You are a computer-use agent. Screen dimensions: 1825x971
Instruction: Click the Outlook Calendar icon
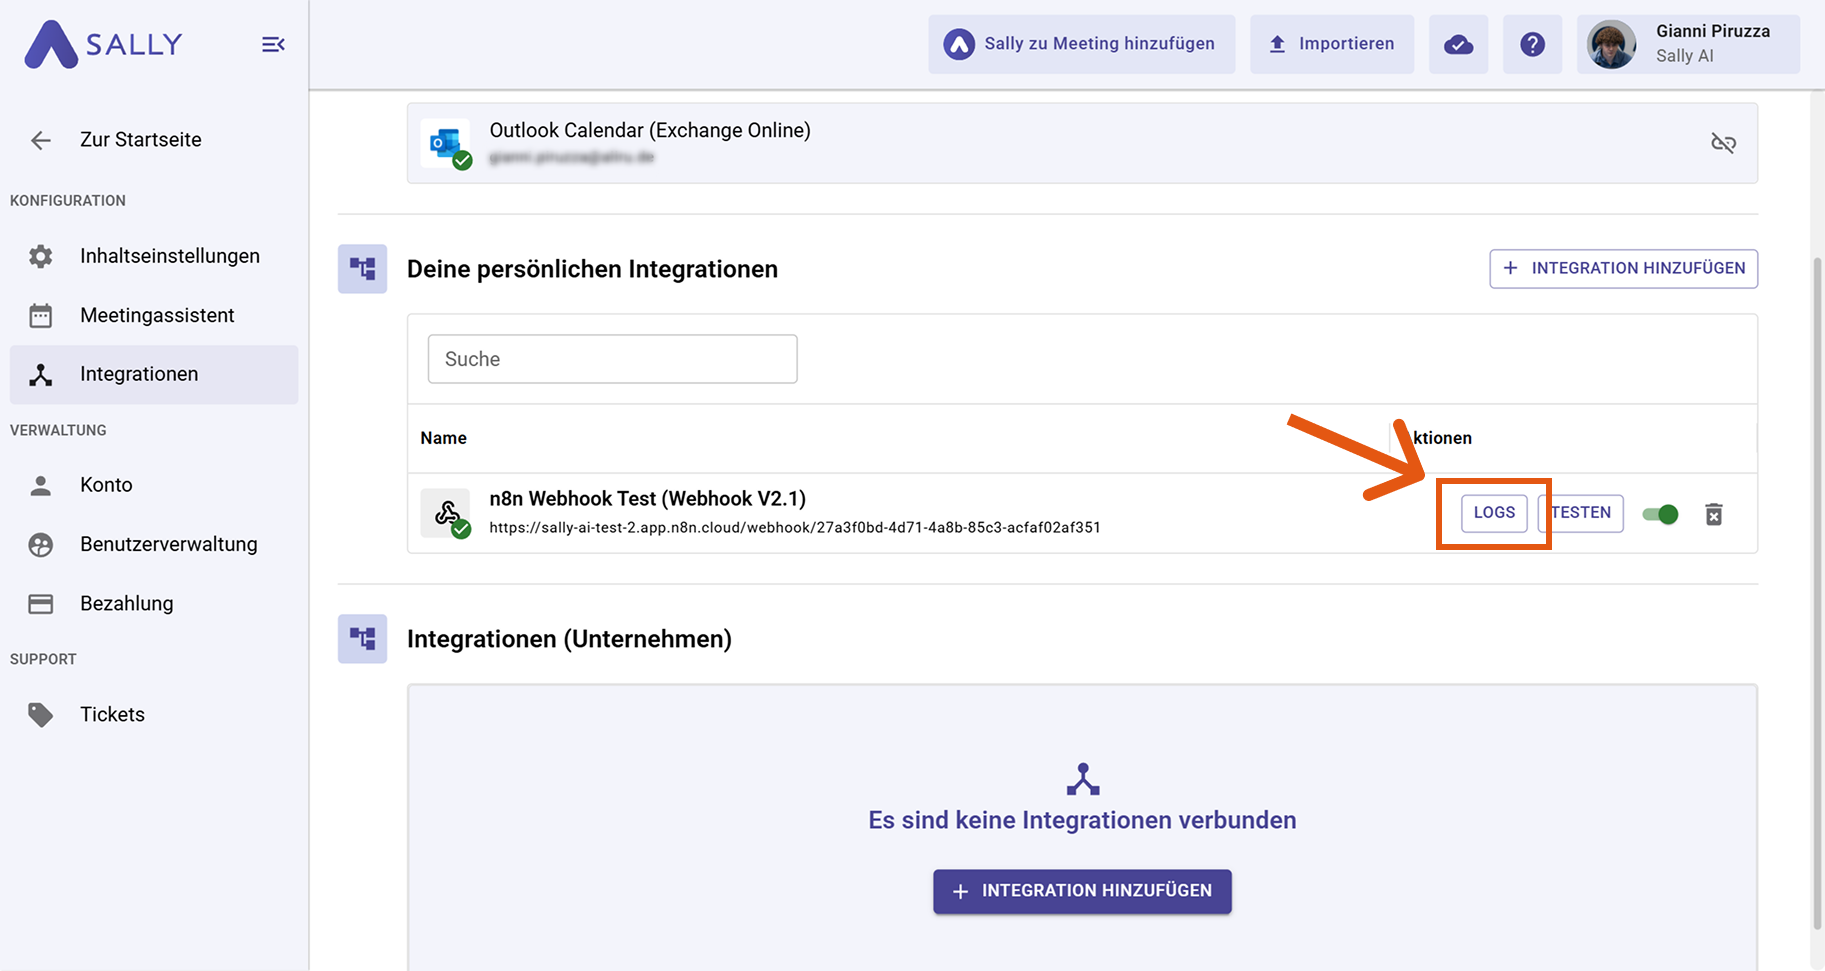(x=446, y=144)
